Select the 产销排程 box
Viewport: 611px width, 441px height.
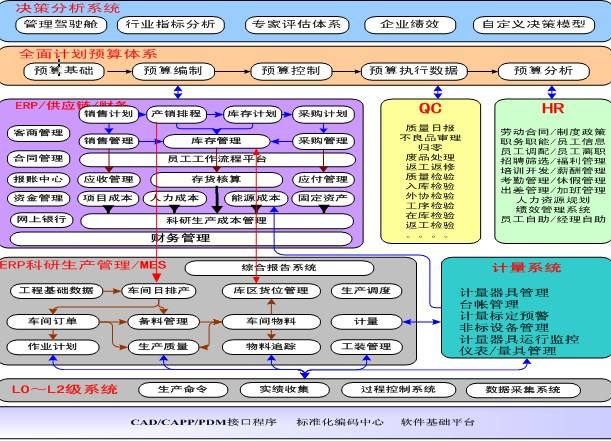coord(176,114)
